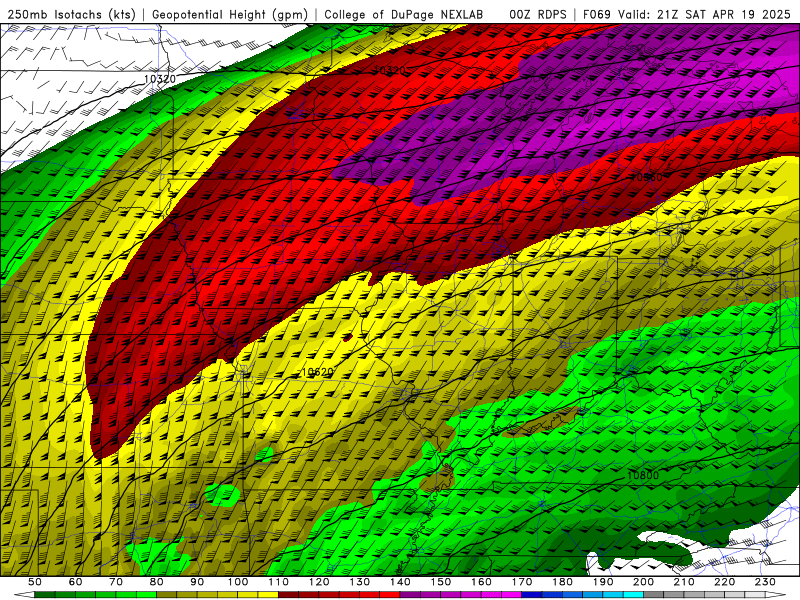The image size is (800, 600).
Task: Click the '160' value on the color scale
Action: coord(481,582)
